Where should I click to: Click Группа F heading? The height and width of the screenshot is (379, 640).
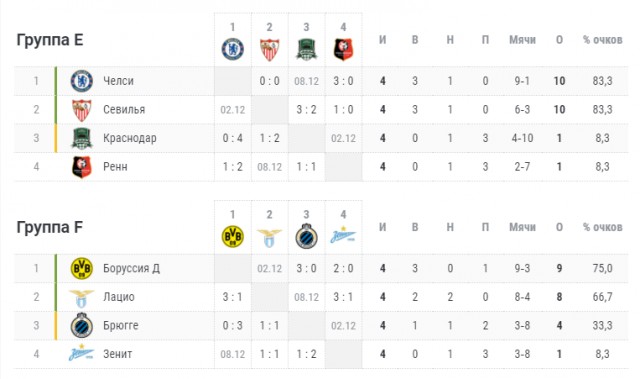(x=49, y=228)
